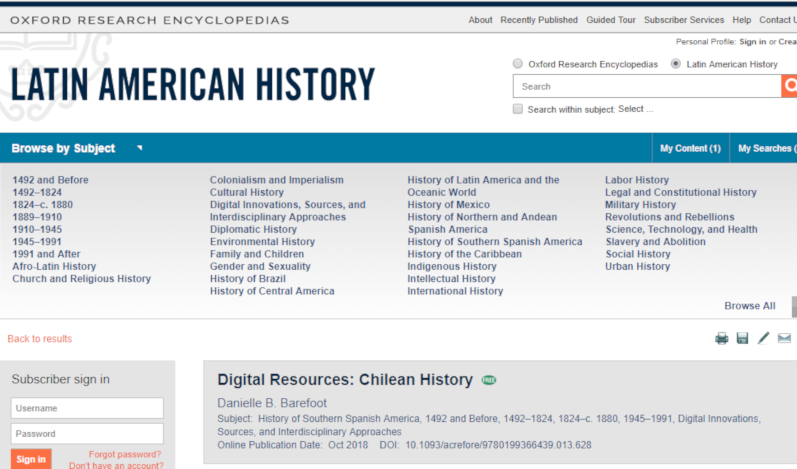
Task: Open Labor History
Action: [637, 180]
